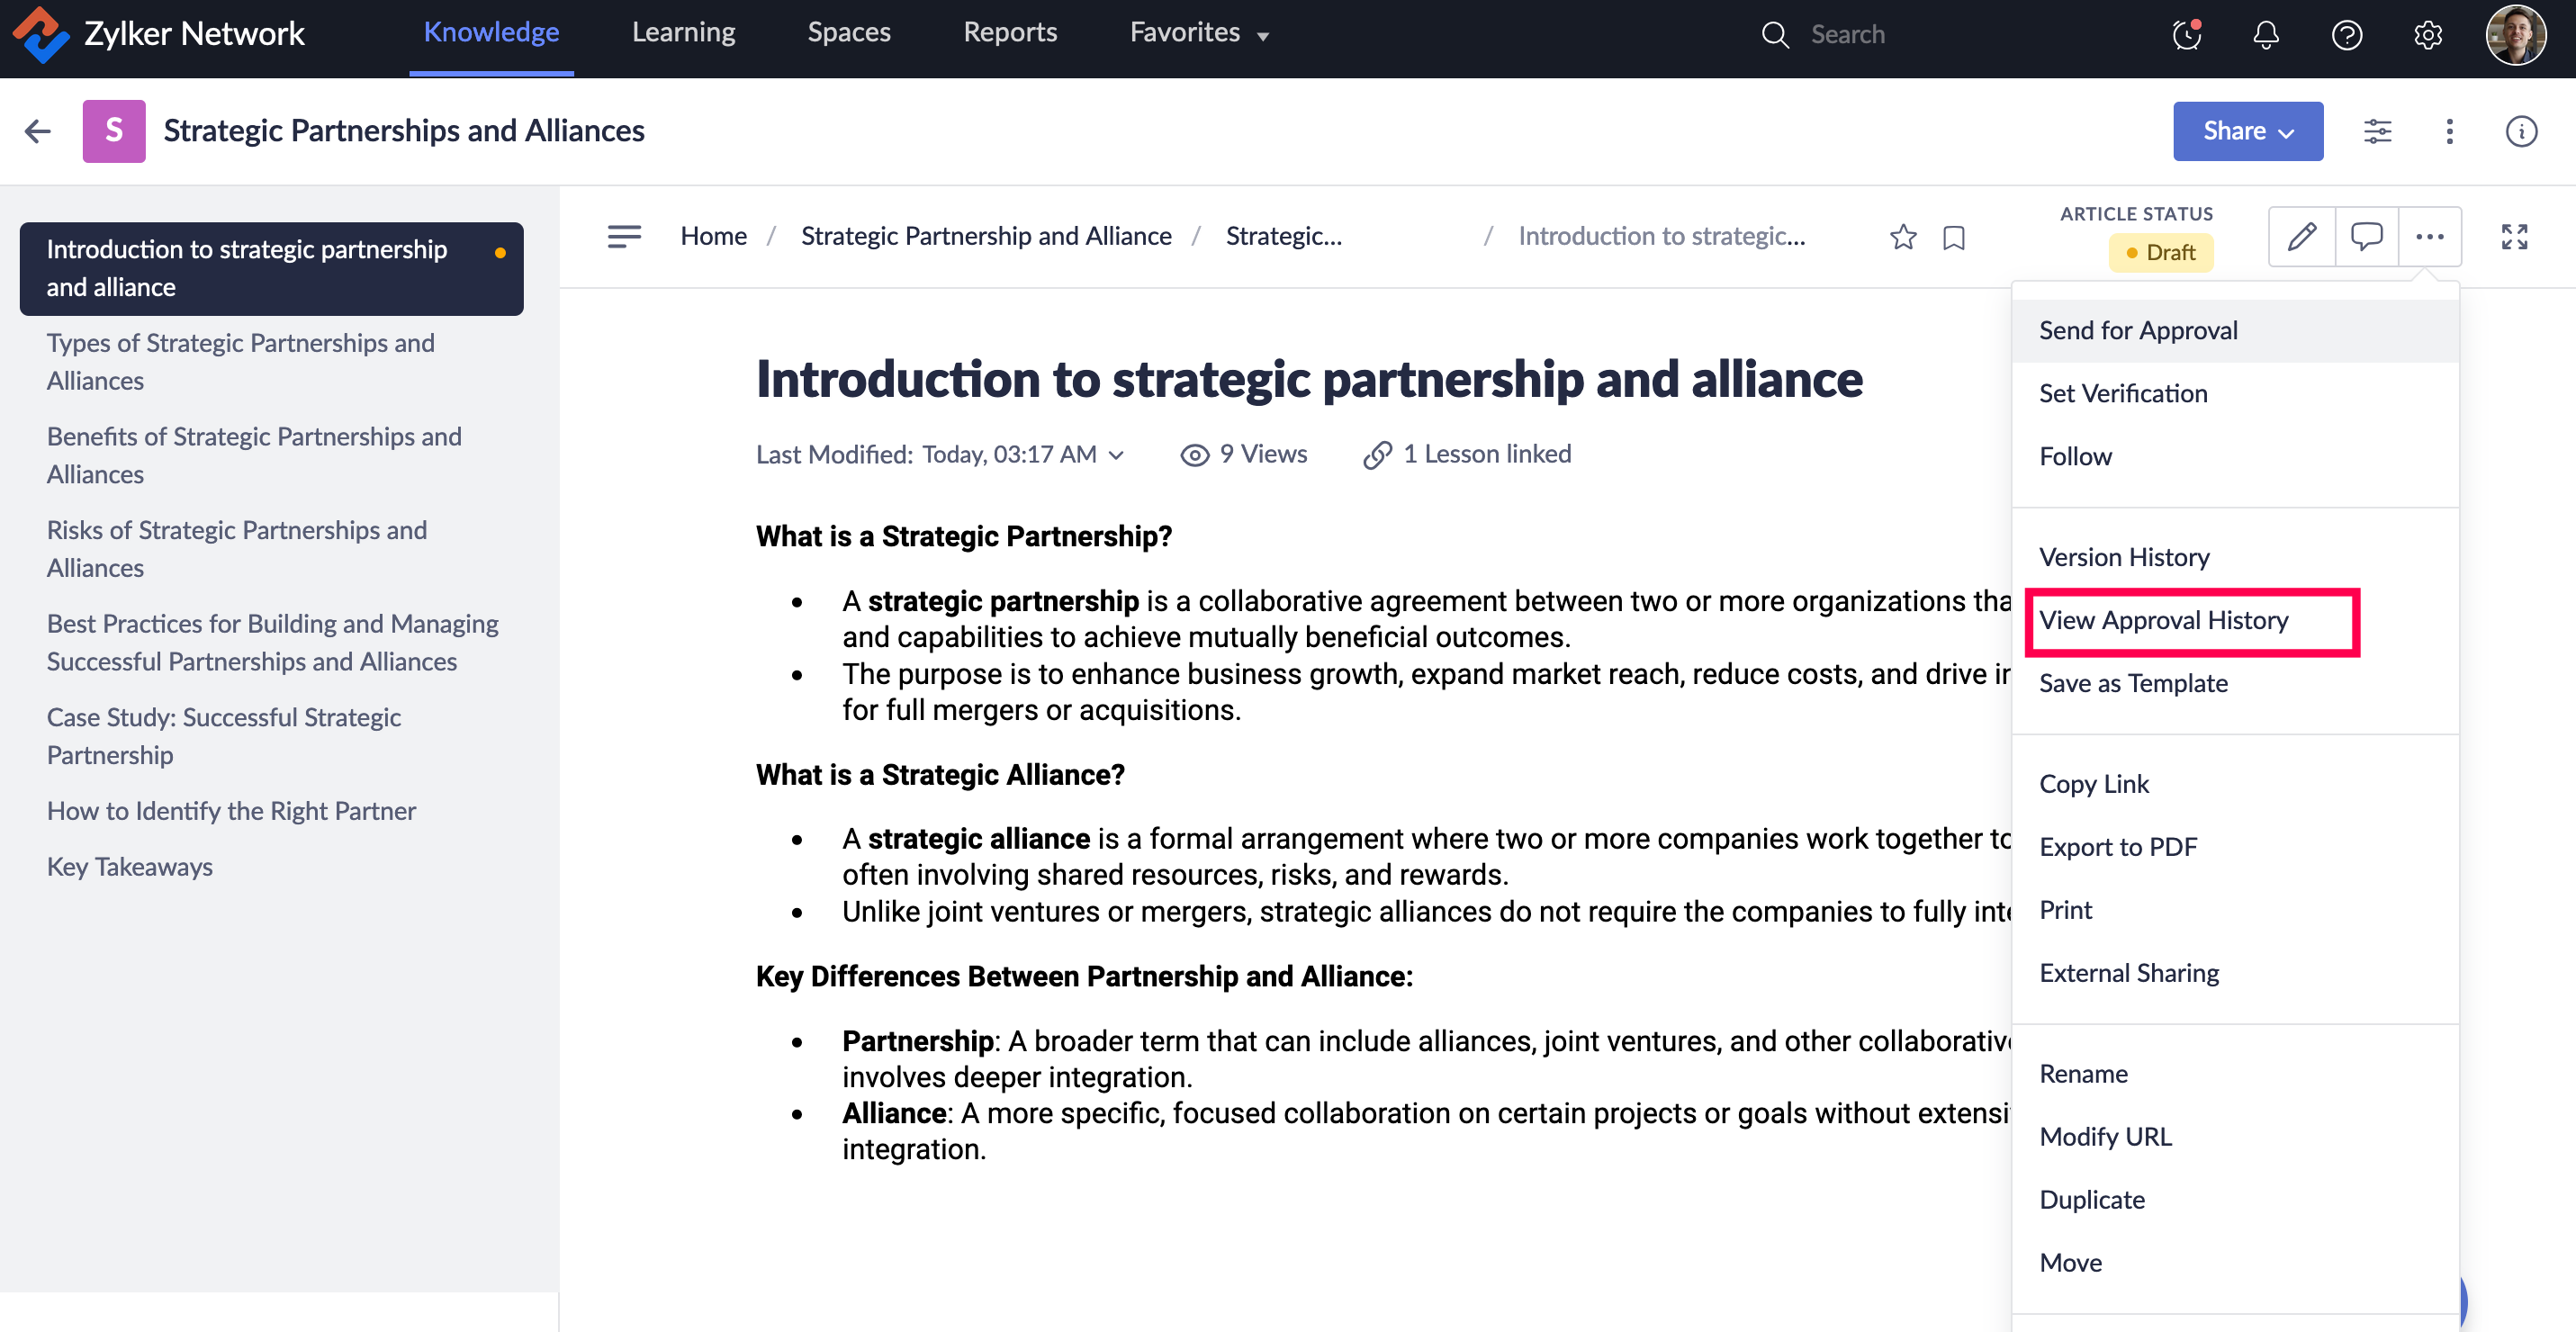Open the comments speech bubble icon
2576x1332 pixels.
2366,237
